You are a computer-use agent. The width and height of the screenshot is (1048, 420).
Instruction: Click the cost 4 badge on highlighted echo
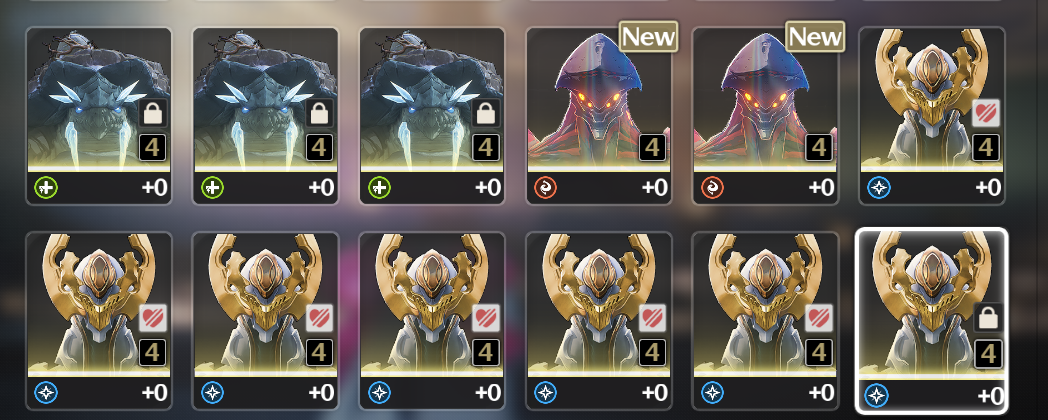(x=987, y=353)
